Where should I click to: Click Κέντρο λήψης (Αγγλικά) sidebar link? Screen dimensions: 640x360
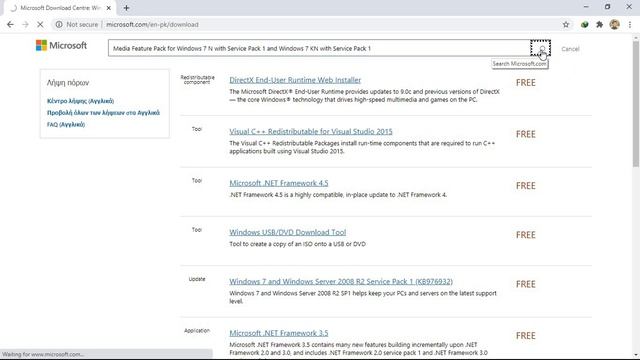pos(80,101)
